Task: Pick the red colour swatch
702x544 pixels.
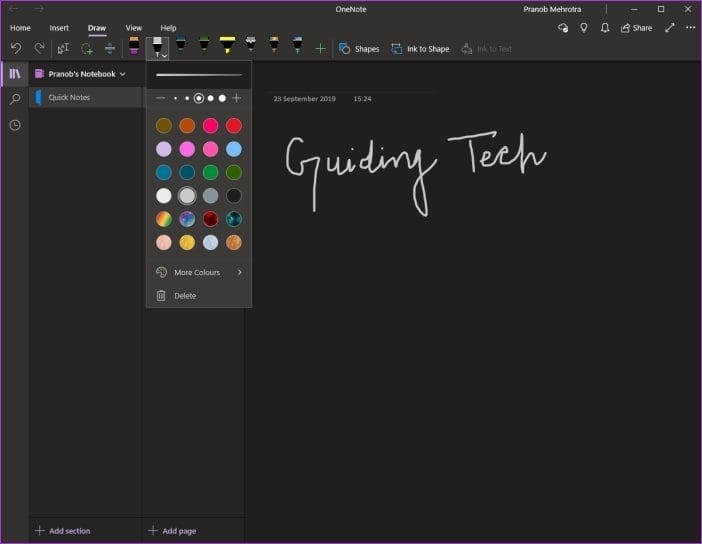Action: click(x=234, y=126)
